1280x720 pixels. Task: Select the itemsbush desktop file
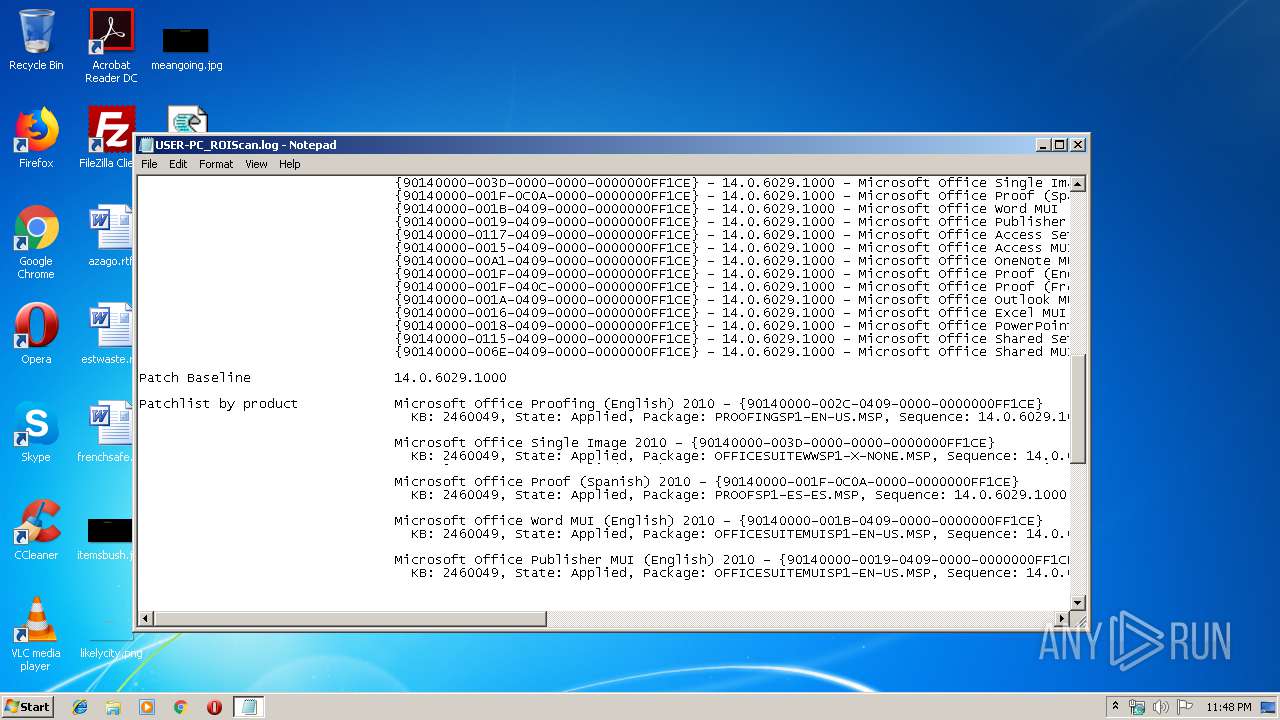click(106, 538)
